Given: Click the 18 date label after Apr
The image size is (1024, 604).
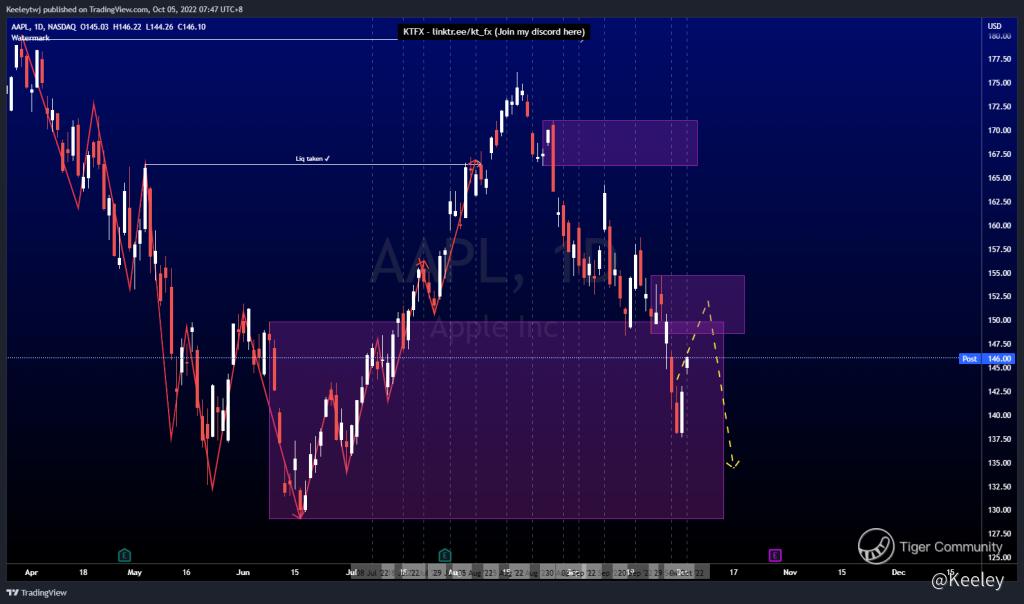Looking at the screenshot, I should click(83, 573).
